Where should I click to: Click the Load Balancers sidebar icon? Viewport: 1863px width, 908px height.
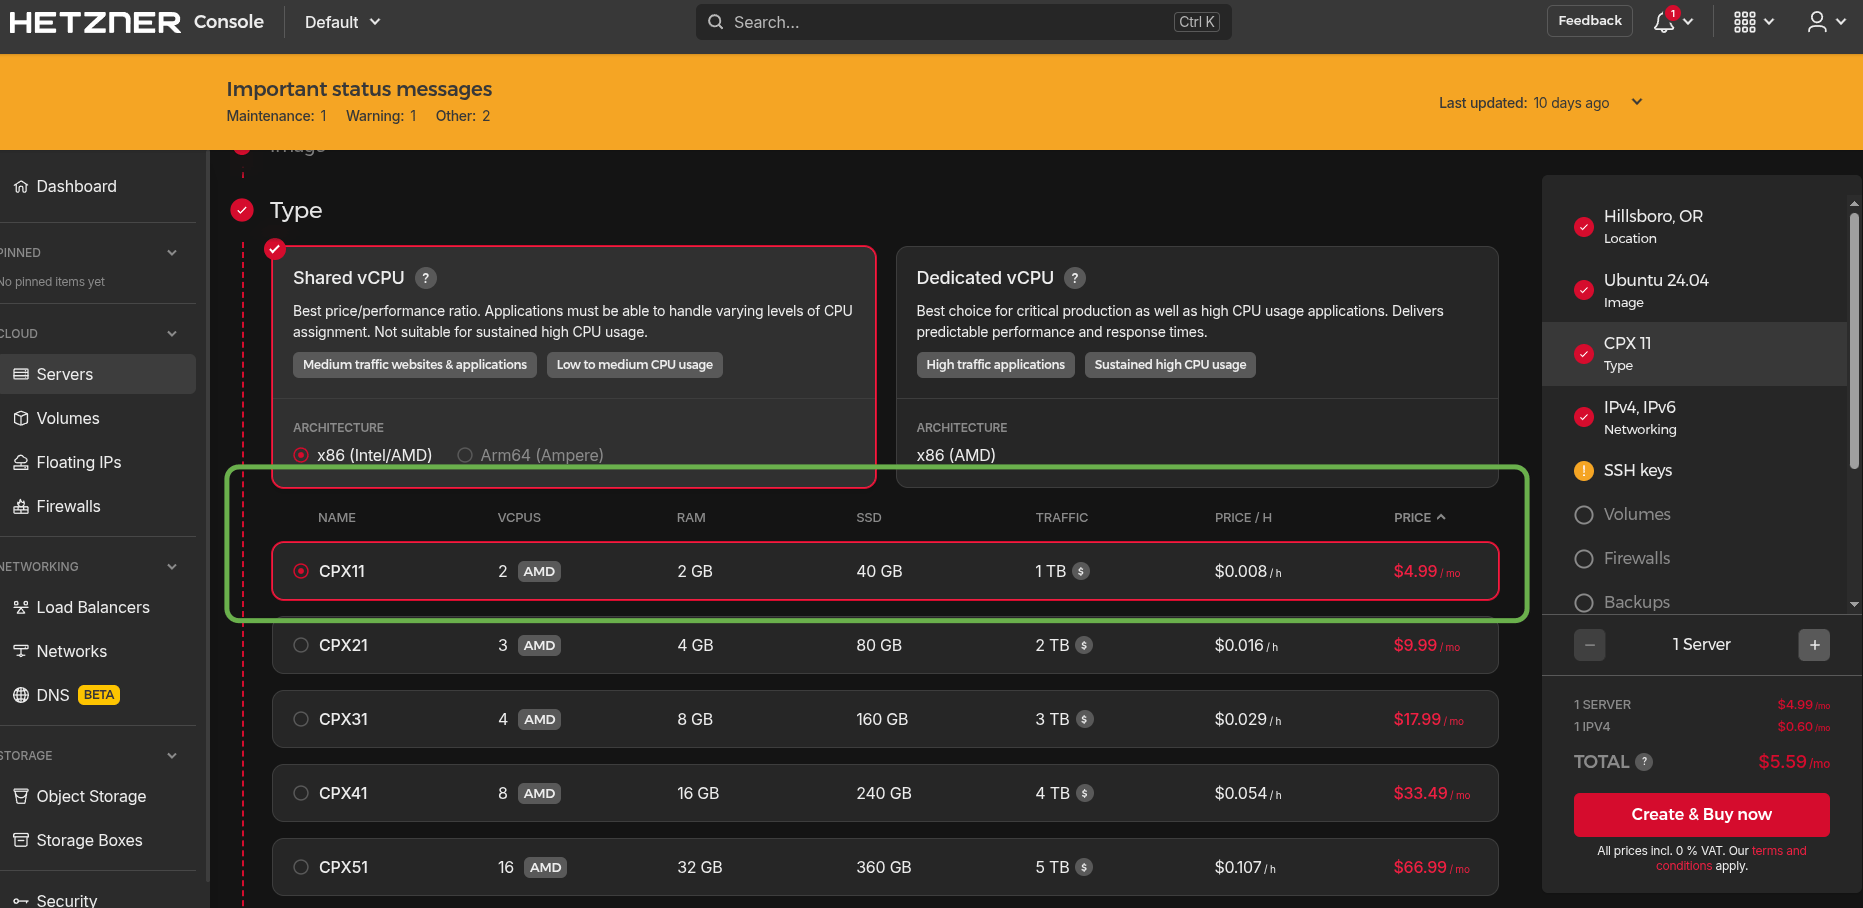pyautogui.click(x=21, y=607)
